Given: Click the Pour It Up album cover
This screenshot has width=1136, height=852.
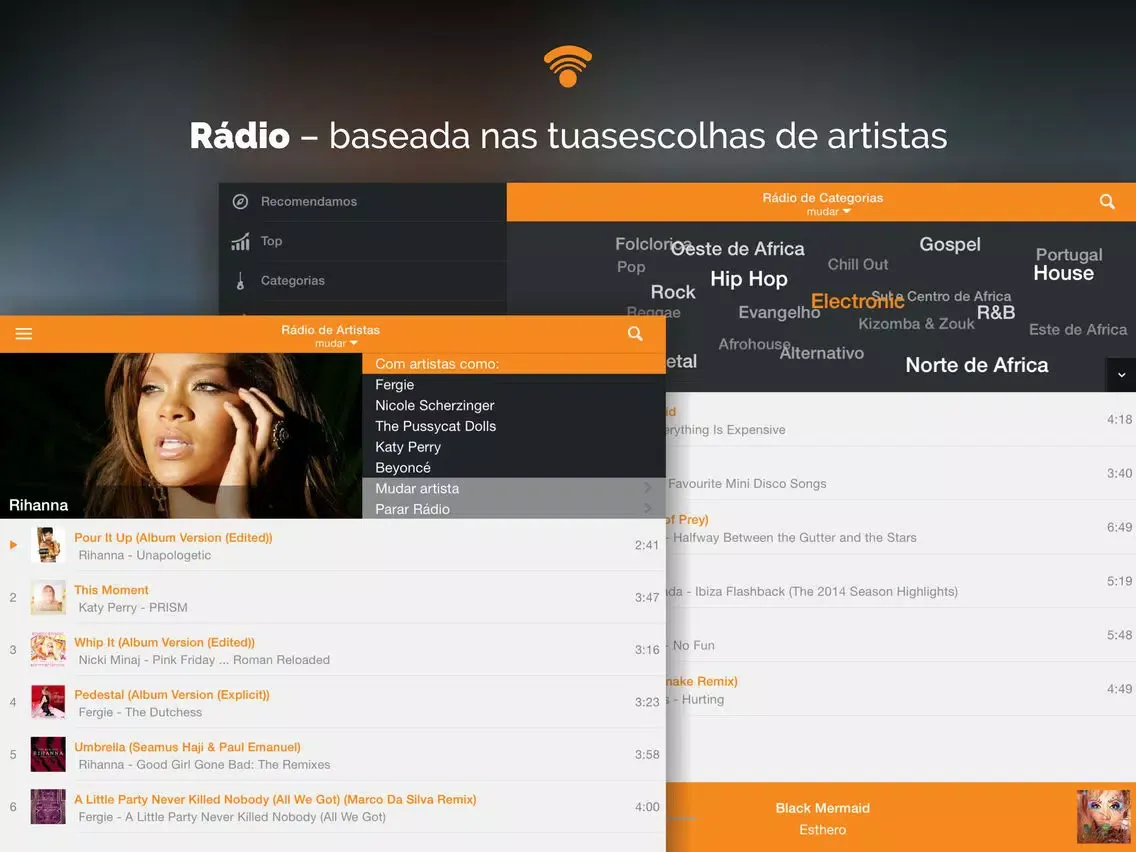Looking at the screenshot, I should tap(48, 545).
